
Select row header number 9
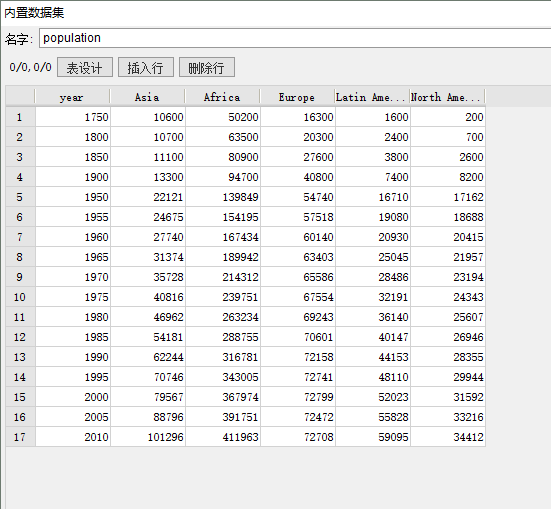click(20, 277)
